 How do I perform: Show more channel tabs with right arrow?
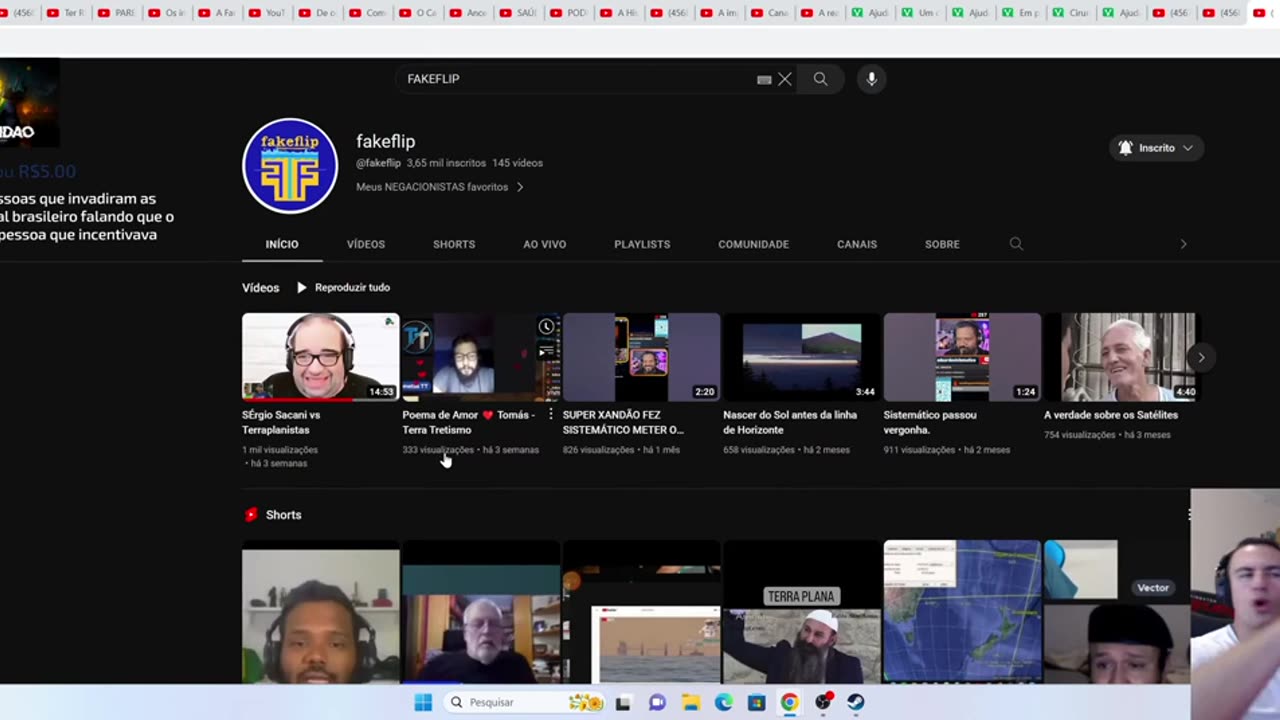pos(1183,244)
